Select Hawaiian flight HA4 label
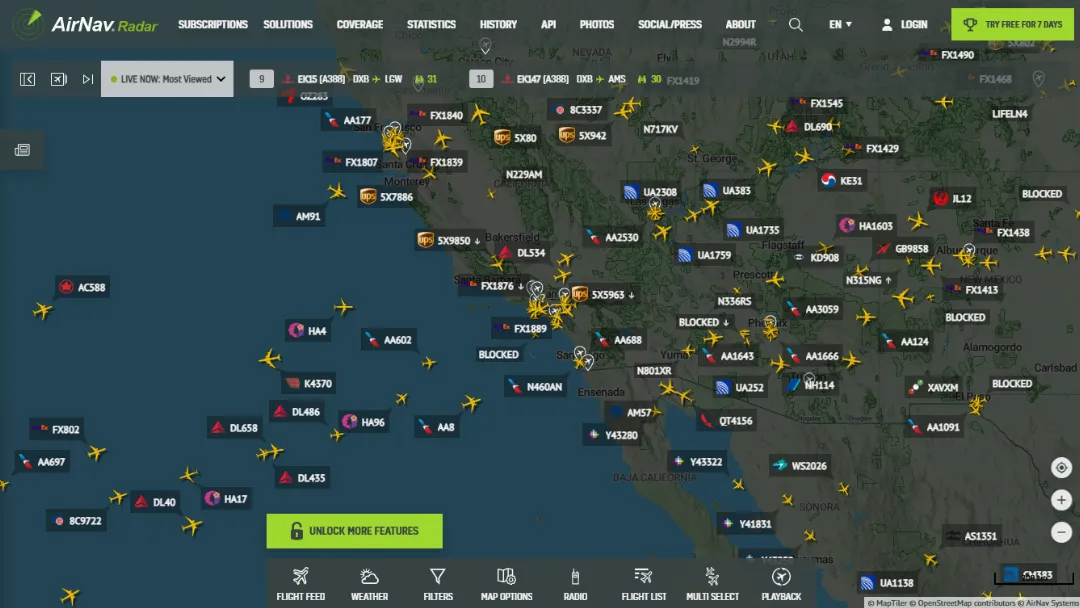 [x=308, y=331]
